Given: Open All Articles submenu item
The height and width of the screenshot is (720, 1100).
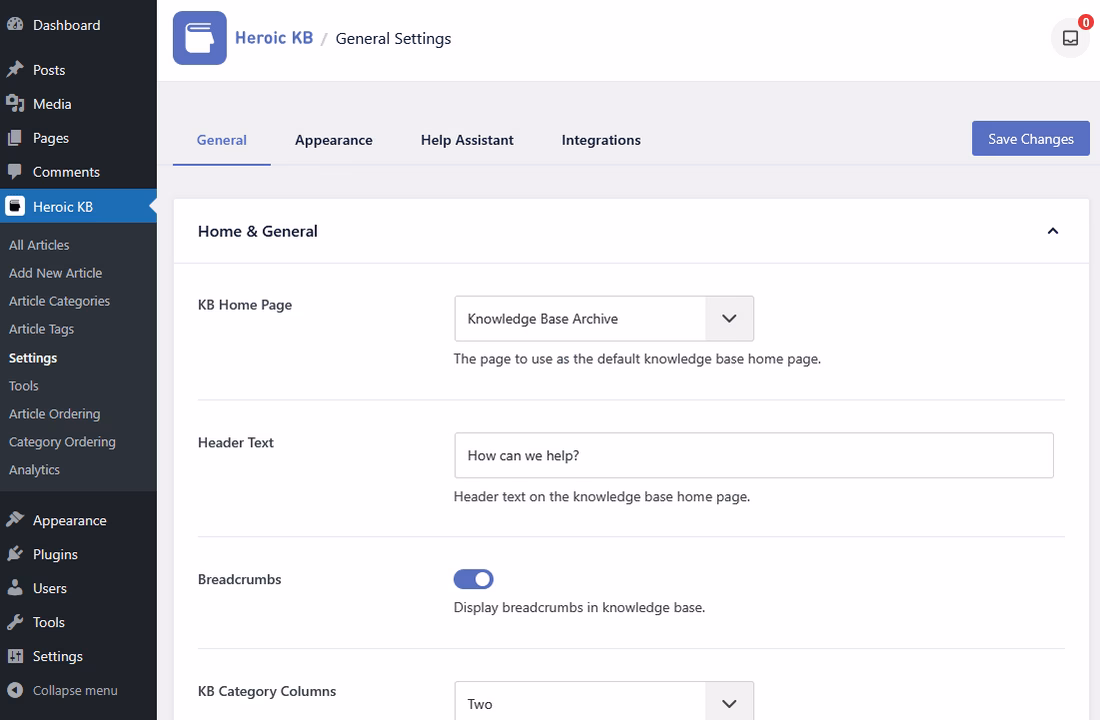Looking at the screenshot, I should click(x=39, y=245).
